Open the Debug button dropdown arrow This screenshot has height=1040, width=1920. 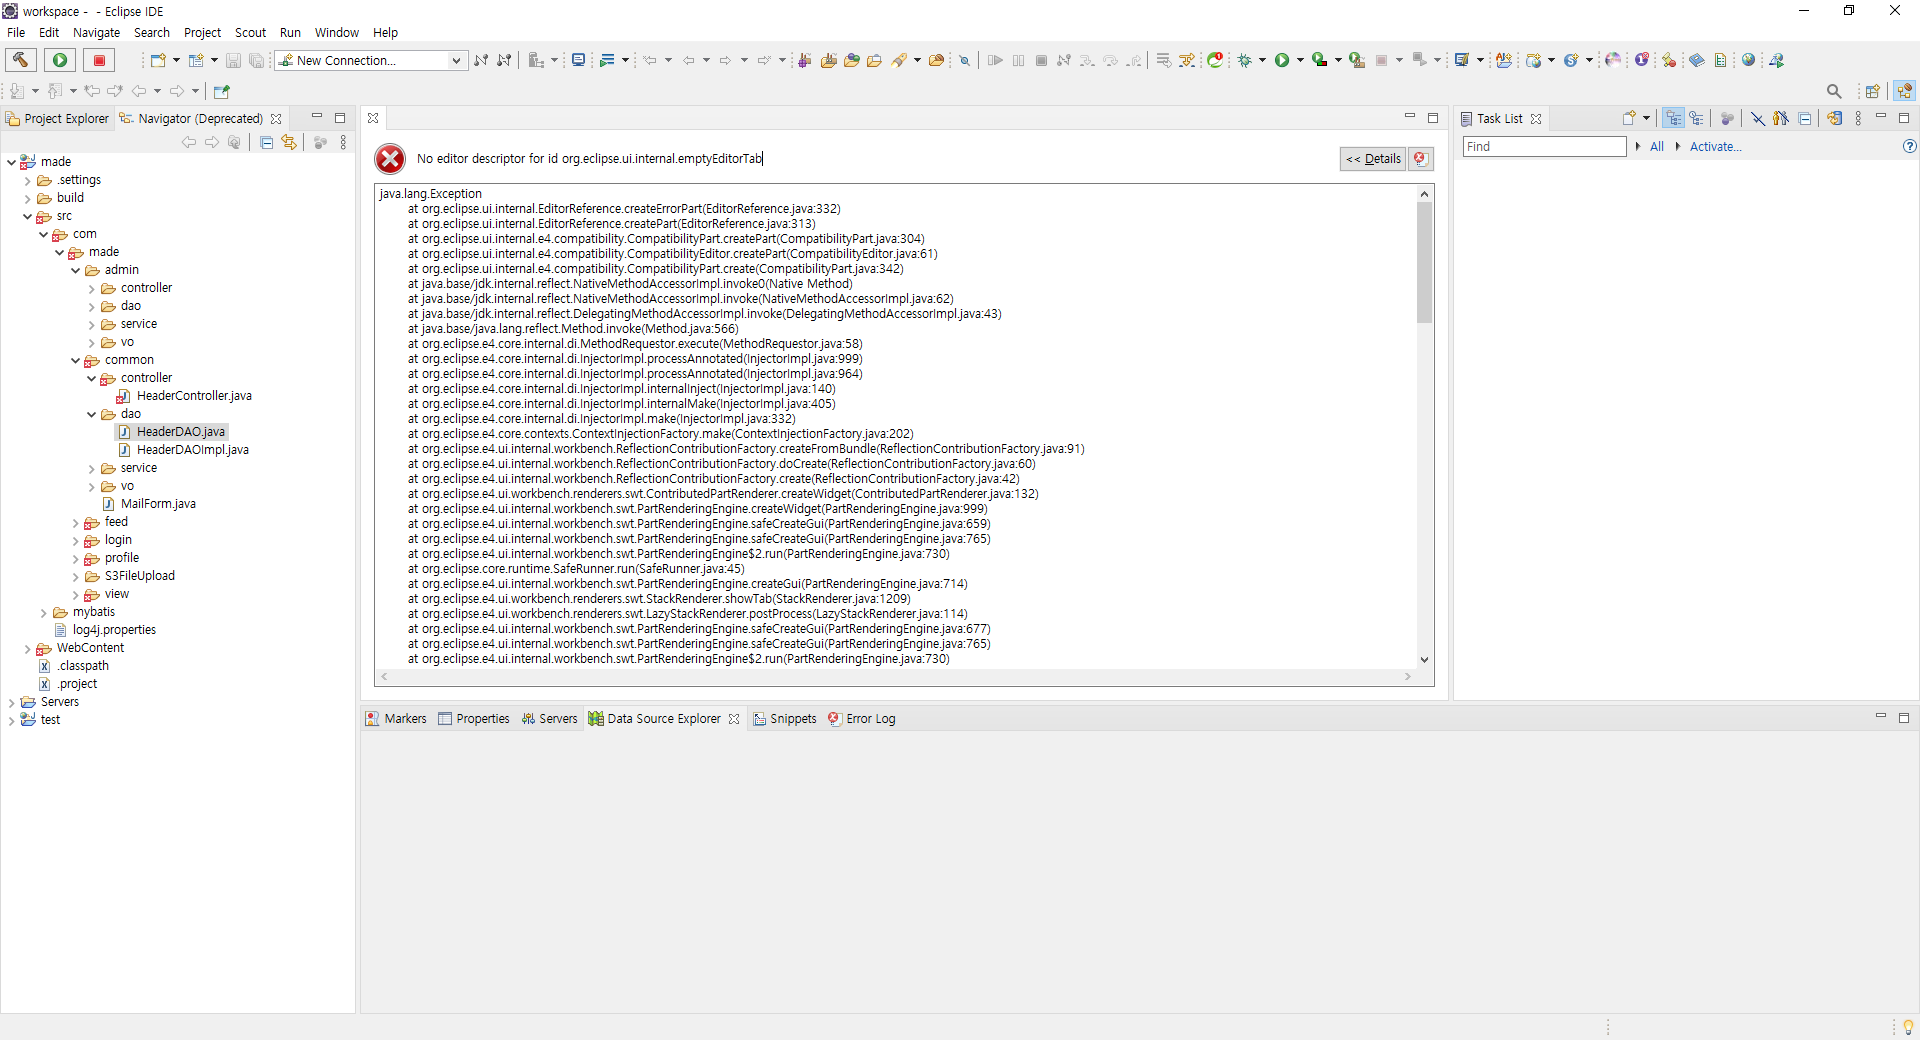pos(1262,60)
